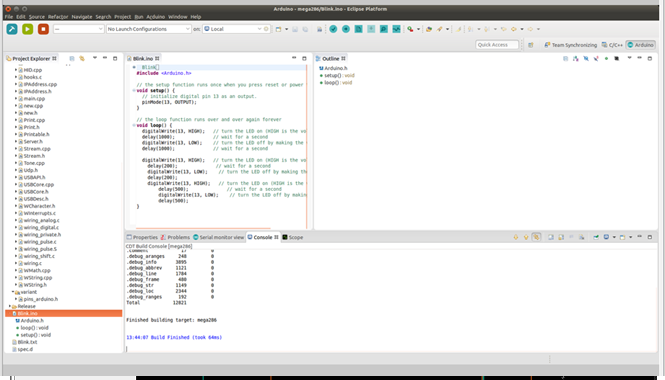The width and height of the screenshot is (665, 380).
Task: Click the Open Perspective icon
Action: 531,45
